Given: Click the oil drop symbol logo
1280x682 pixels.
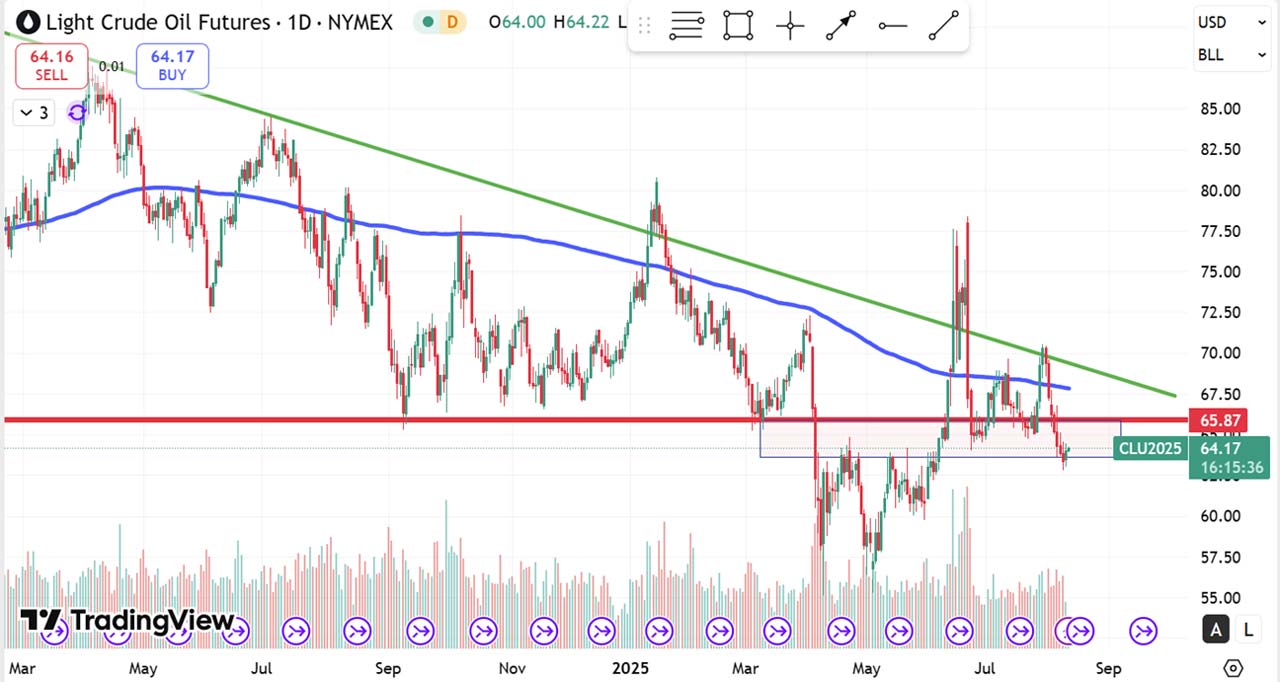Looking at the screenshot, I should [x=29, y=22].
